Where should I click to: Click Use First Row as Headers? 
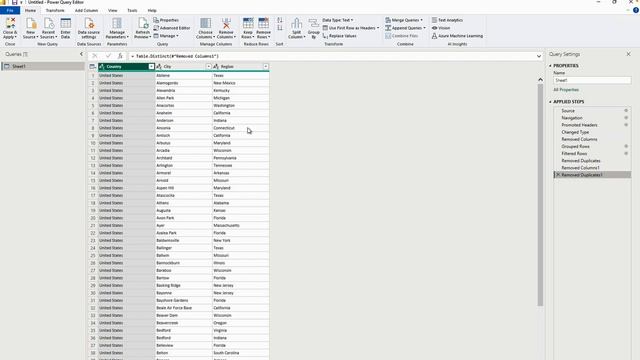click(x=350, y=28)
